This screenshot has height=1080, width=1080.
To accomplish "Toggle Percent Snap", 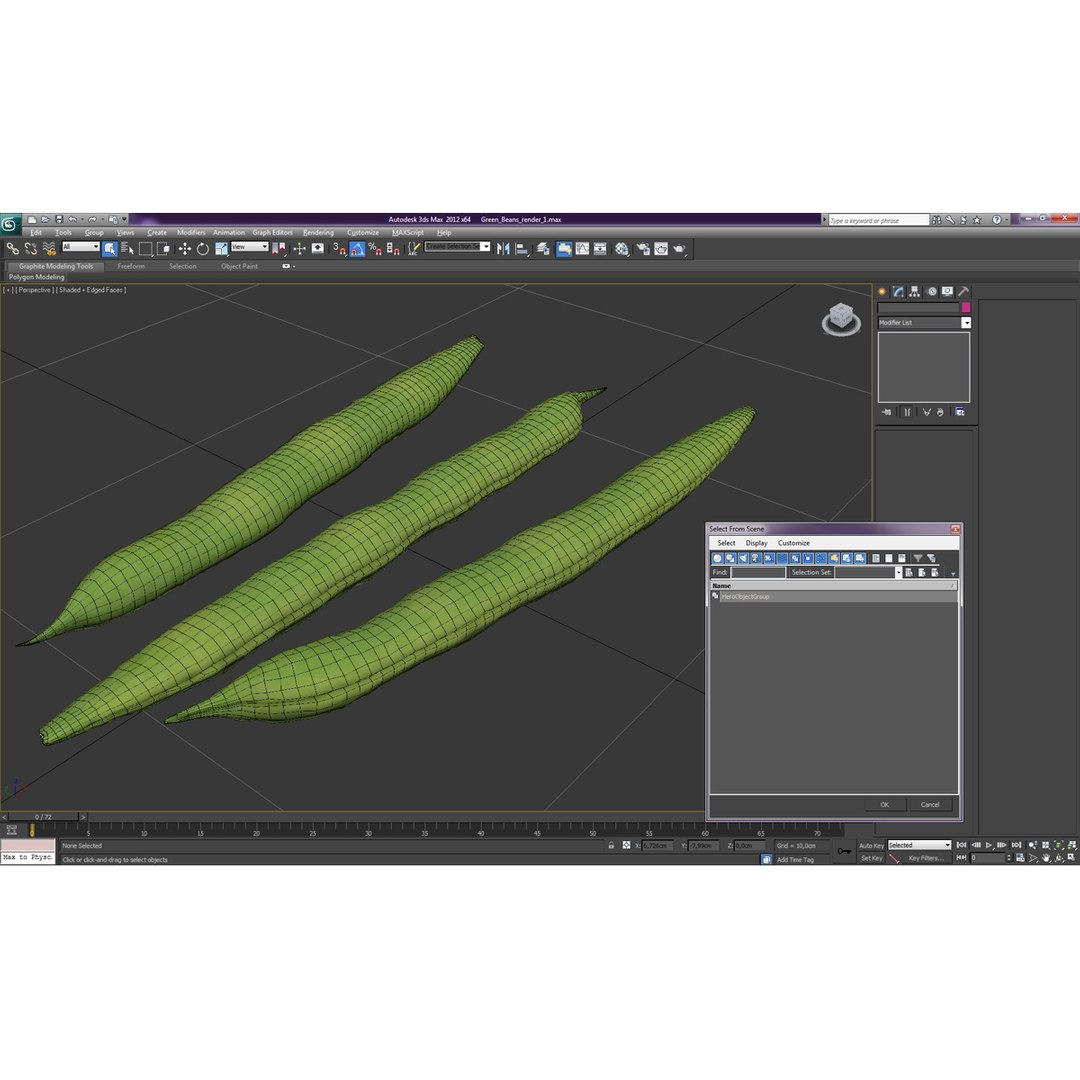I will pyautogui.click(x=375, y=249).
